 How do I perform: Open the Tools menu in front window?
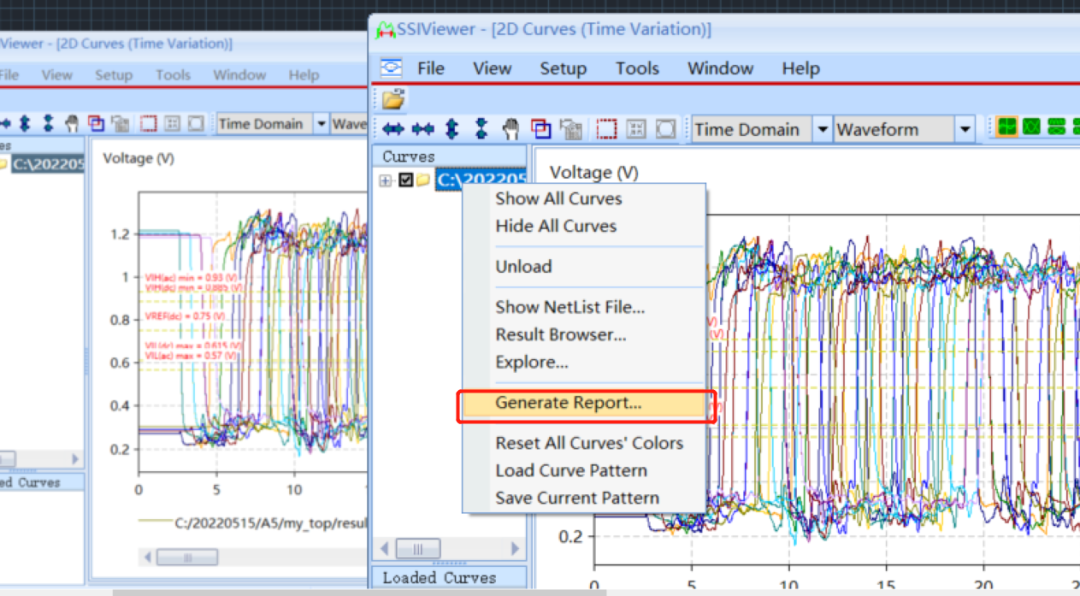(x=637, y=68)
